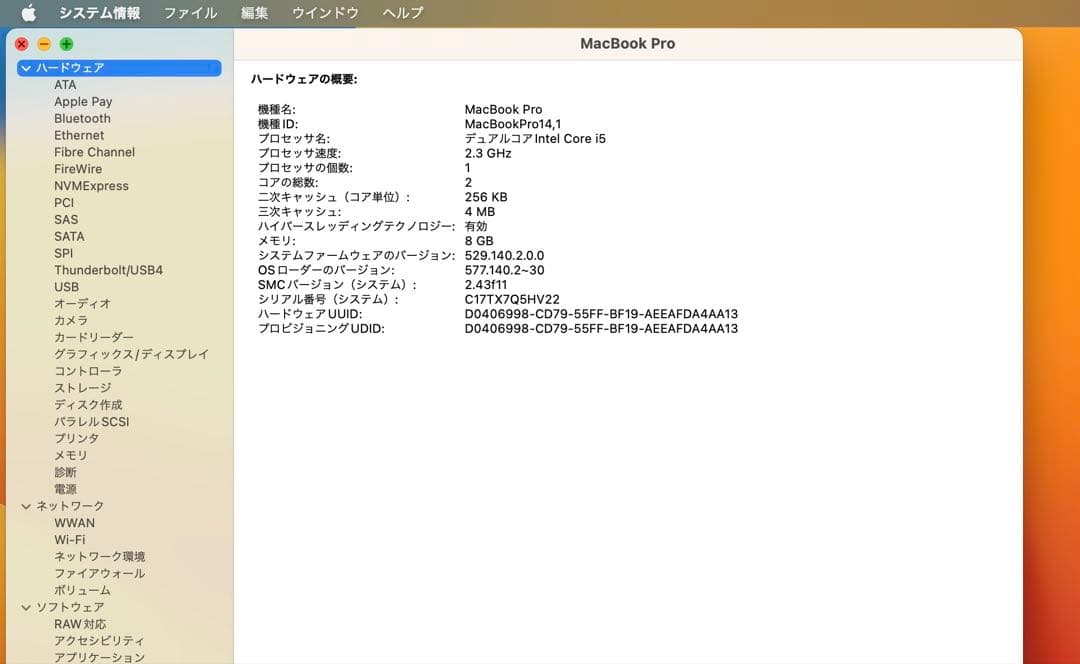1080x664 pixels.
Task: Click the serial number value C17TX7Q5HV22
Action: 512,299
